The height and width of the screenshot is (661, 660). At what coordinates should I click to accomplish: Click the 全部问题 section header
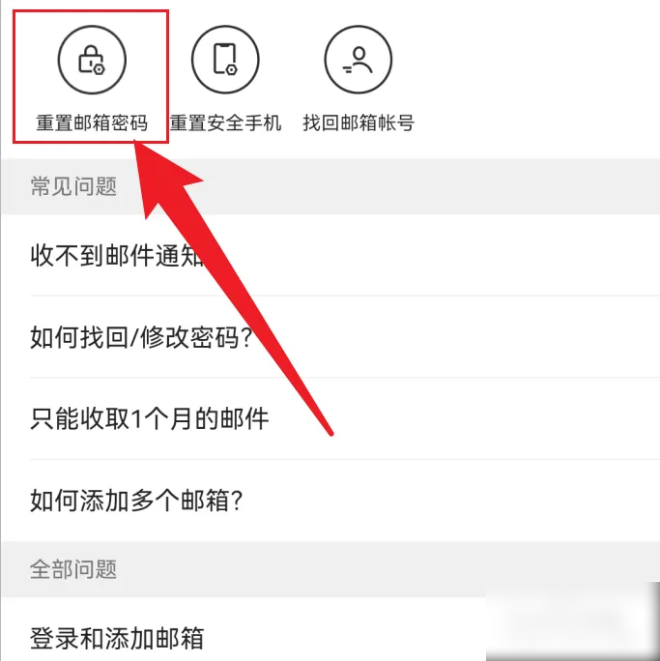coord(73,569)
